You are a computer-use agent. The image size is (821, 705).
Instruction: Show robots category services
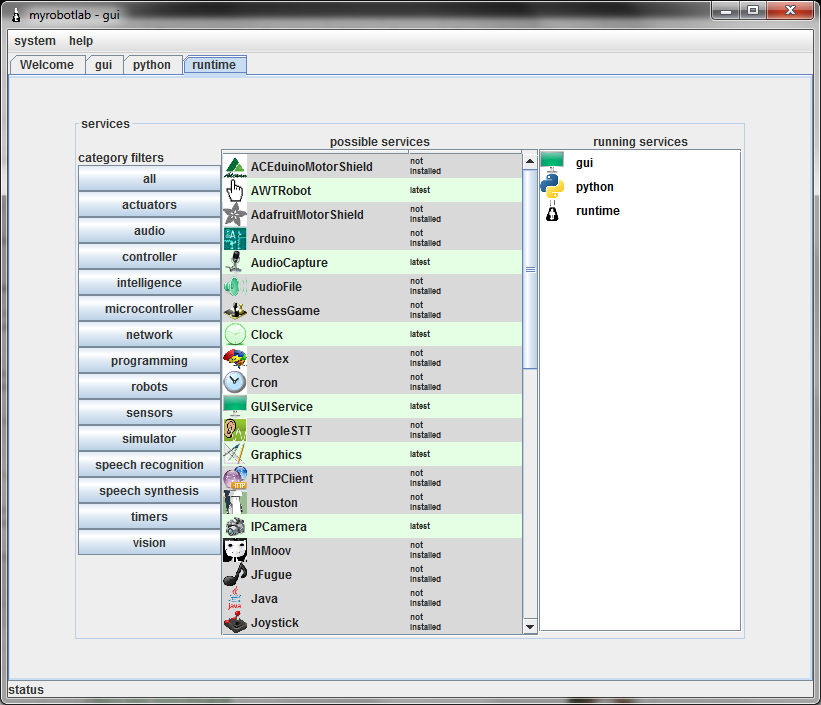[x=149, y=387]
